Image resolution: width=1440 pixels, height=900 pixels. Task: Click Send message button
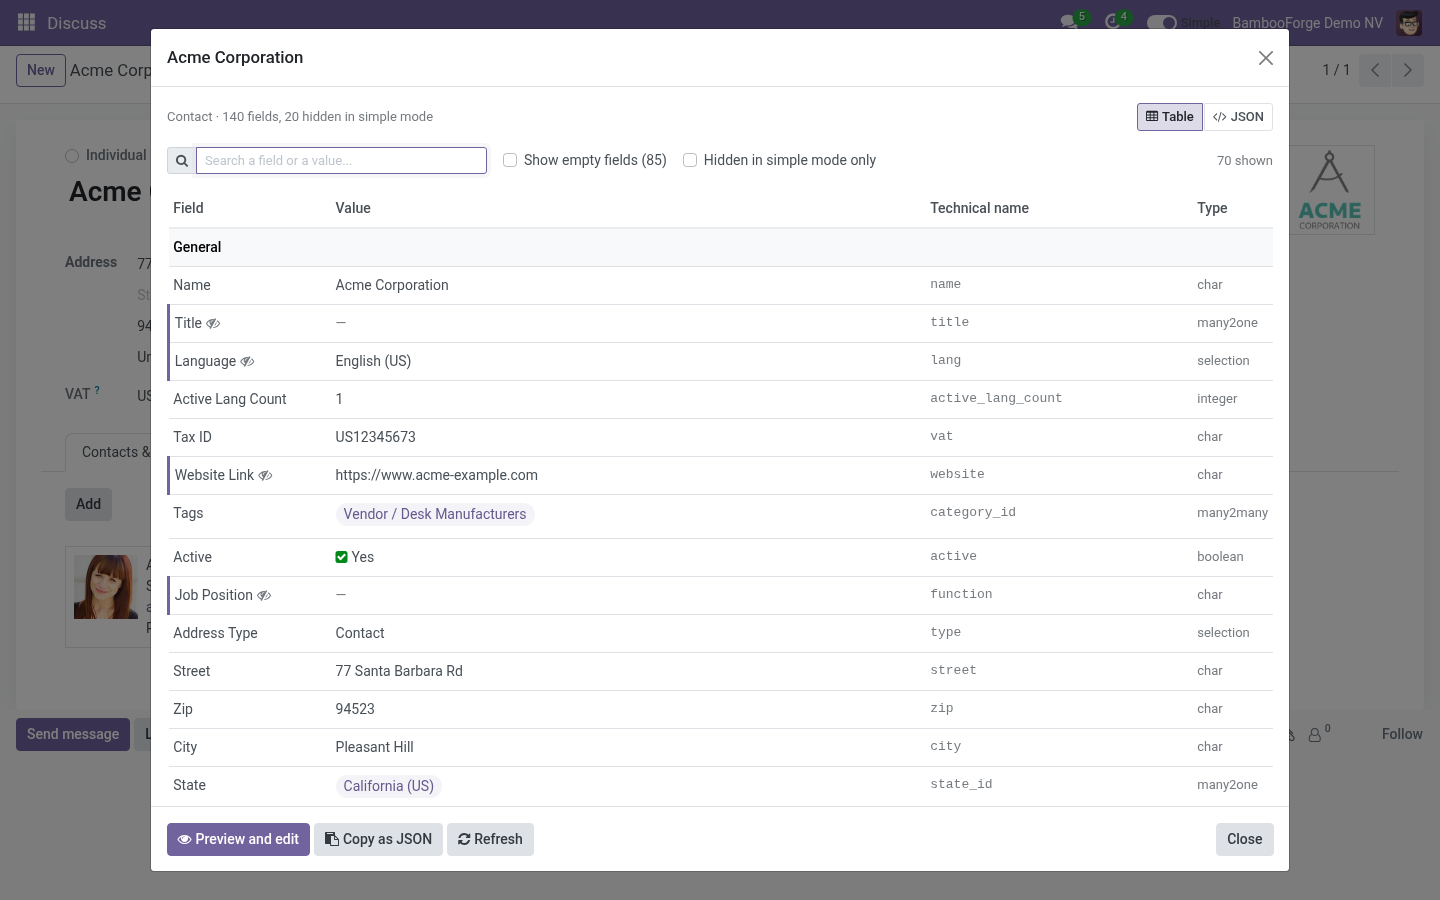[x=73, y=734]
